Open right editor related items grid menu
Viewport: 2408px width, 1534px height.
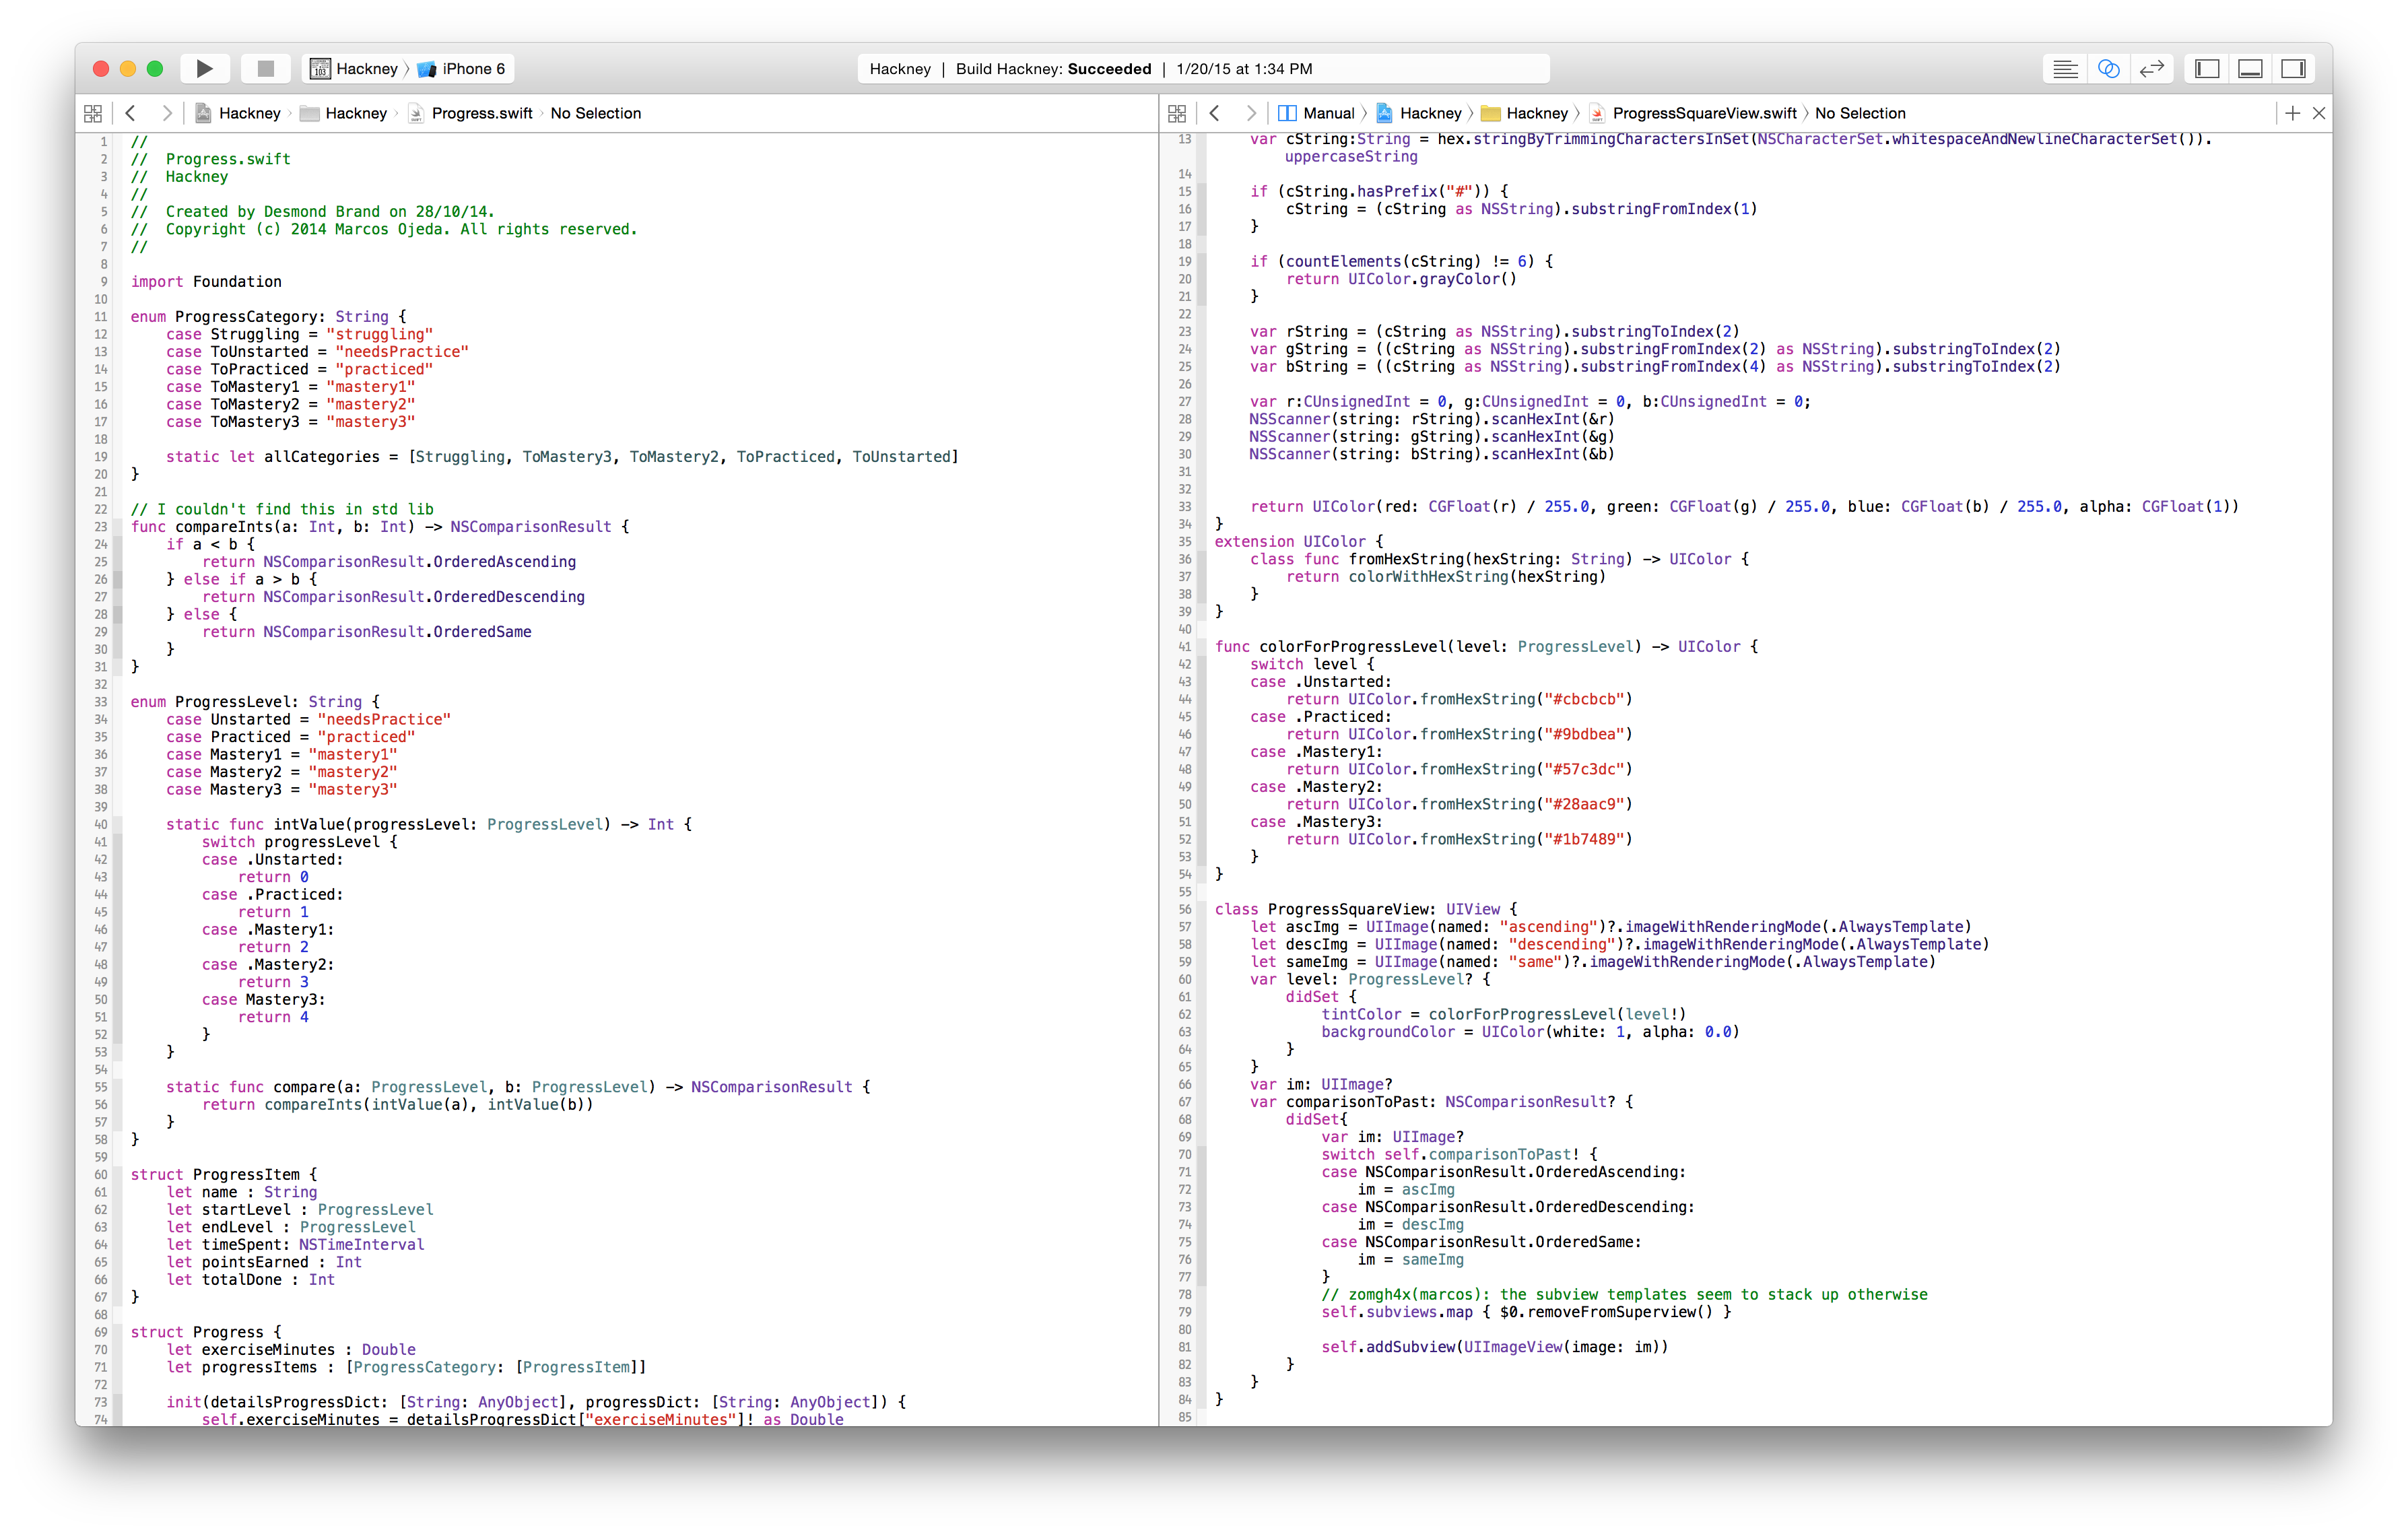(1177, 114)
